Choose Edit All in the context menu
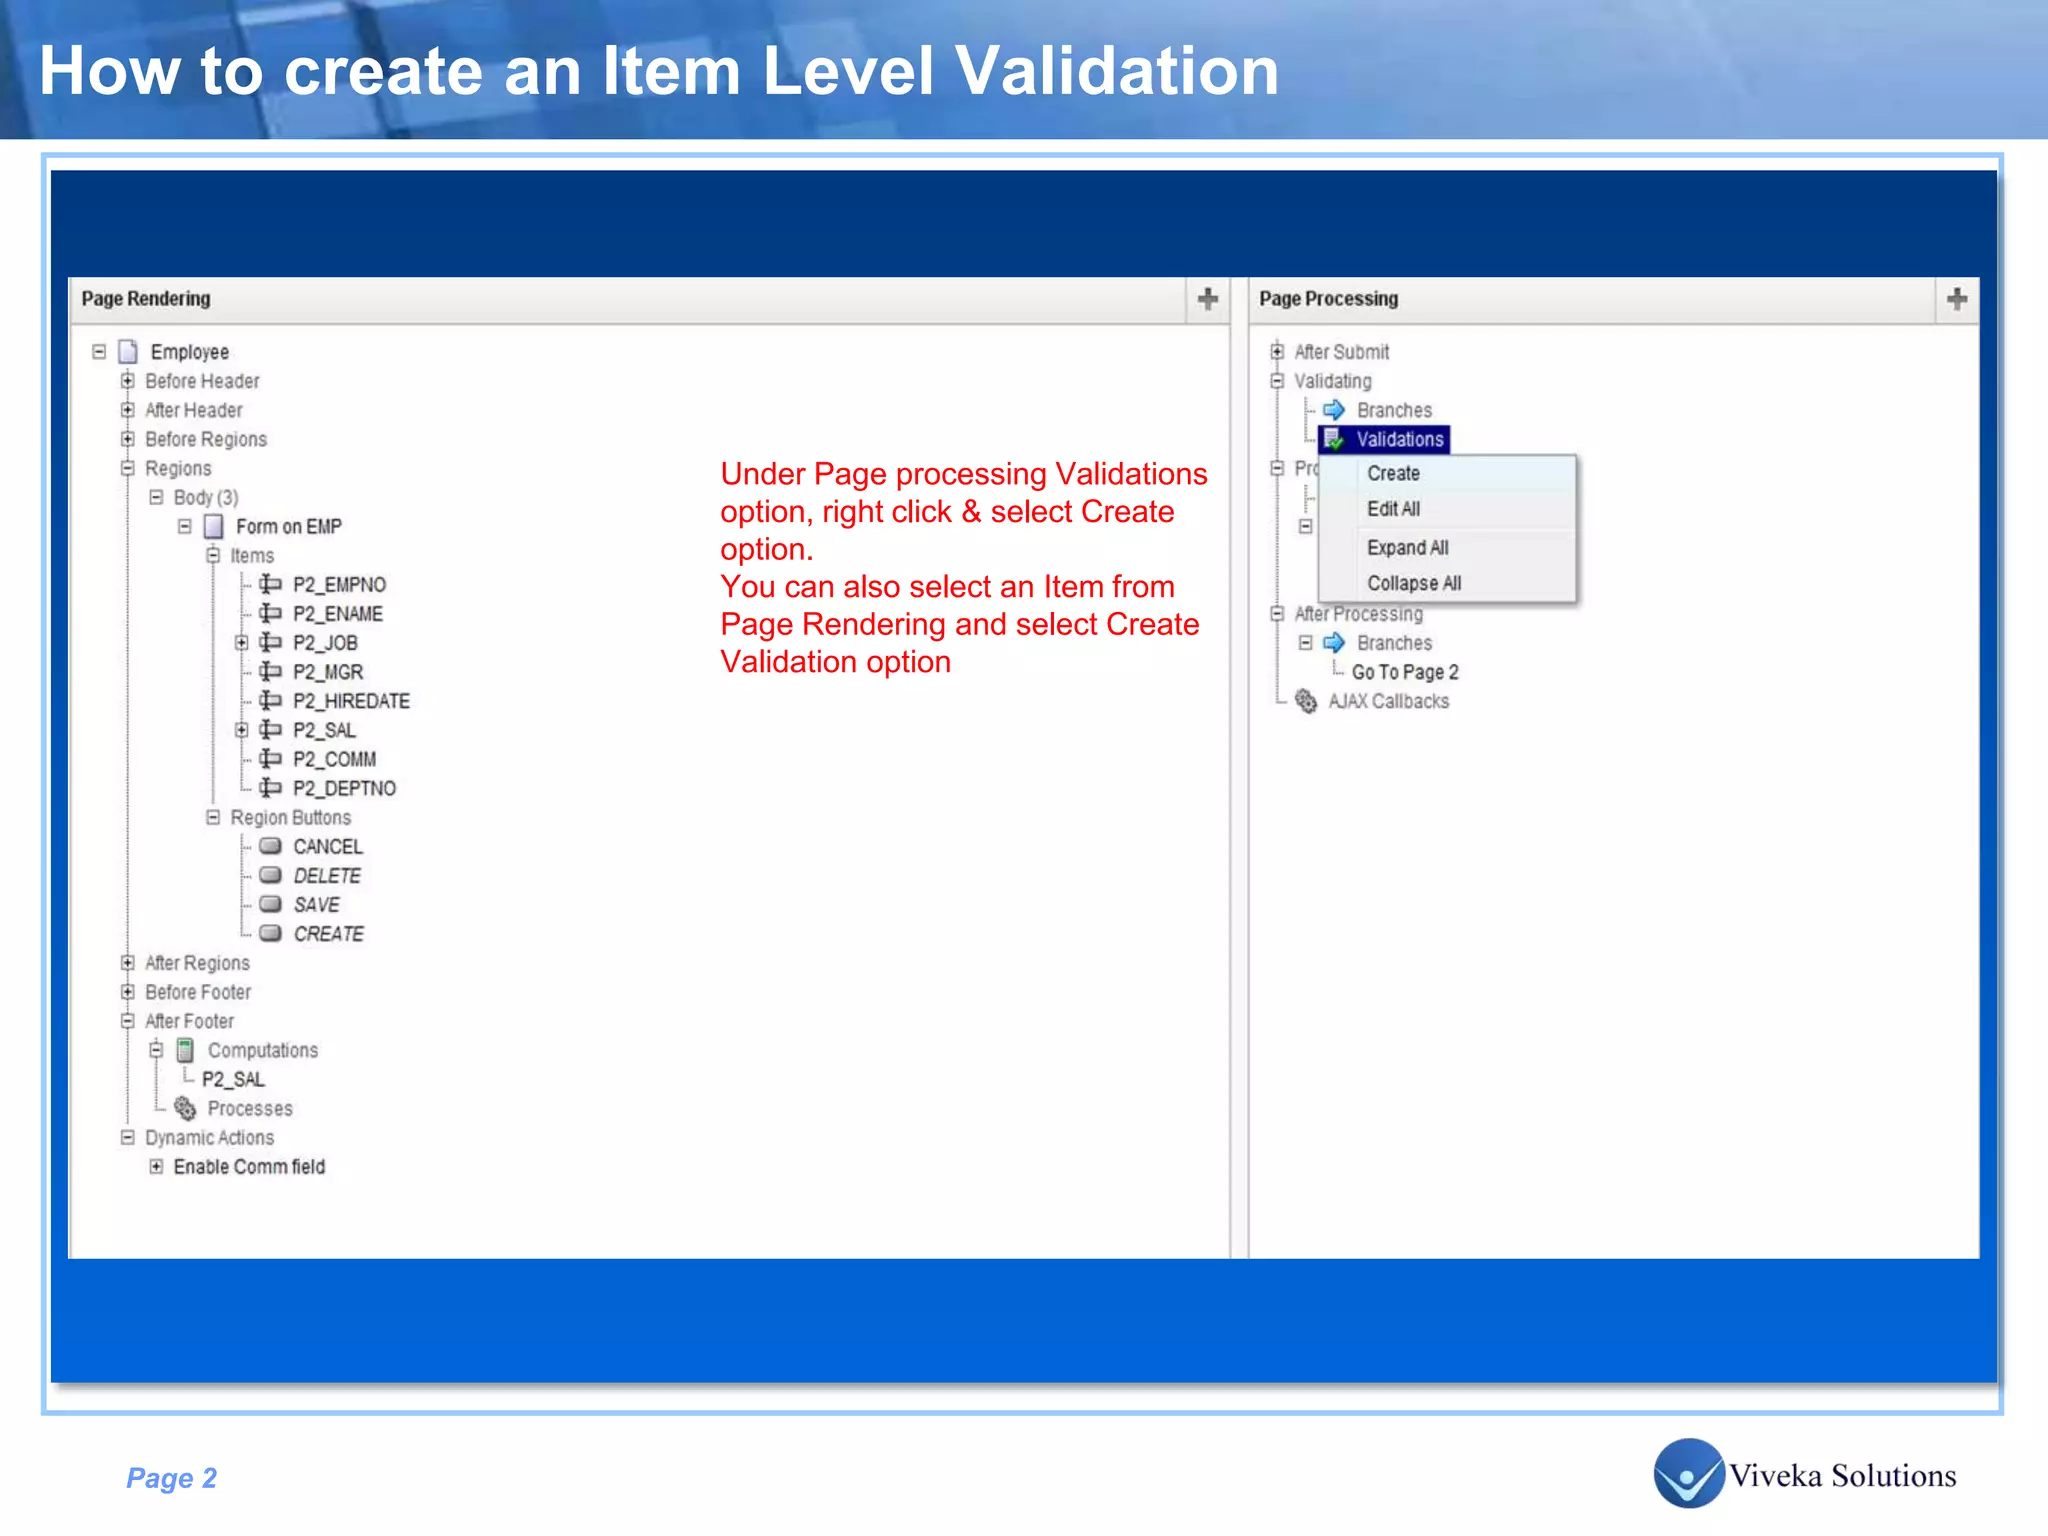Viewport: 2048px width, 1536px height. (x=1393, y=509)
